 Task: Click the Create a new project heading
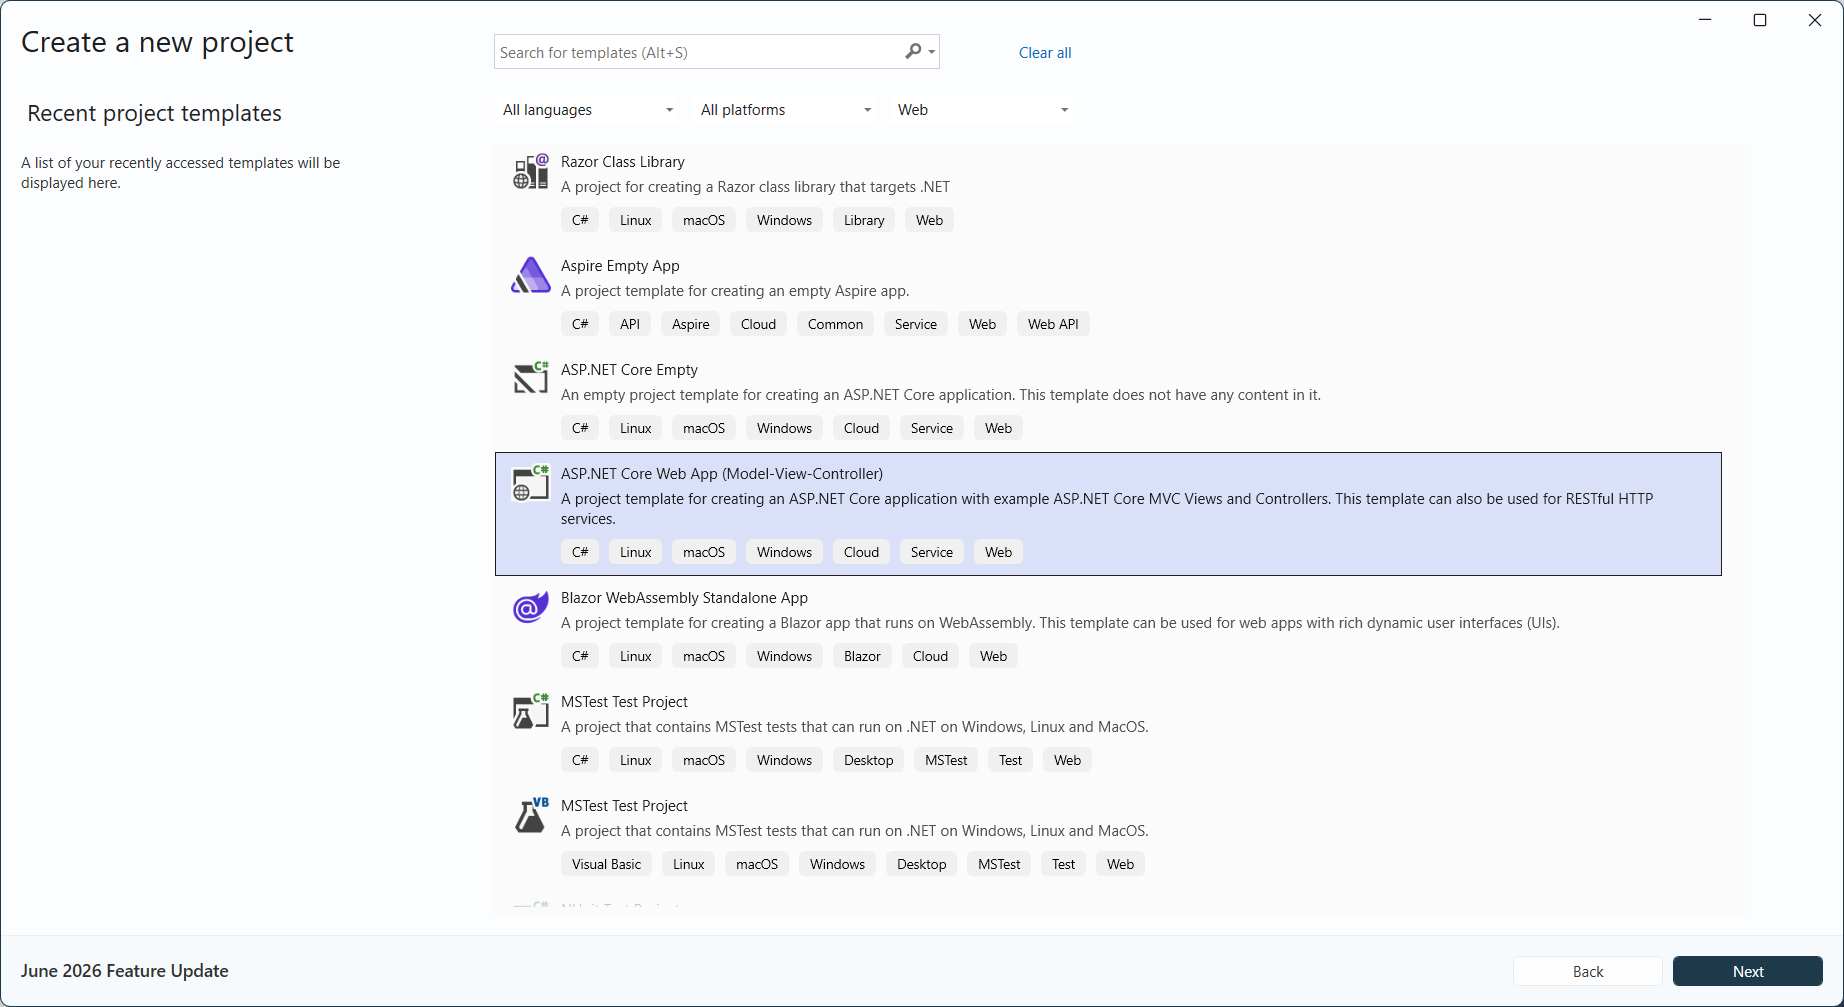click(x=157, y=43)
